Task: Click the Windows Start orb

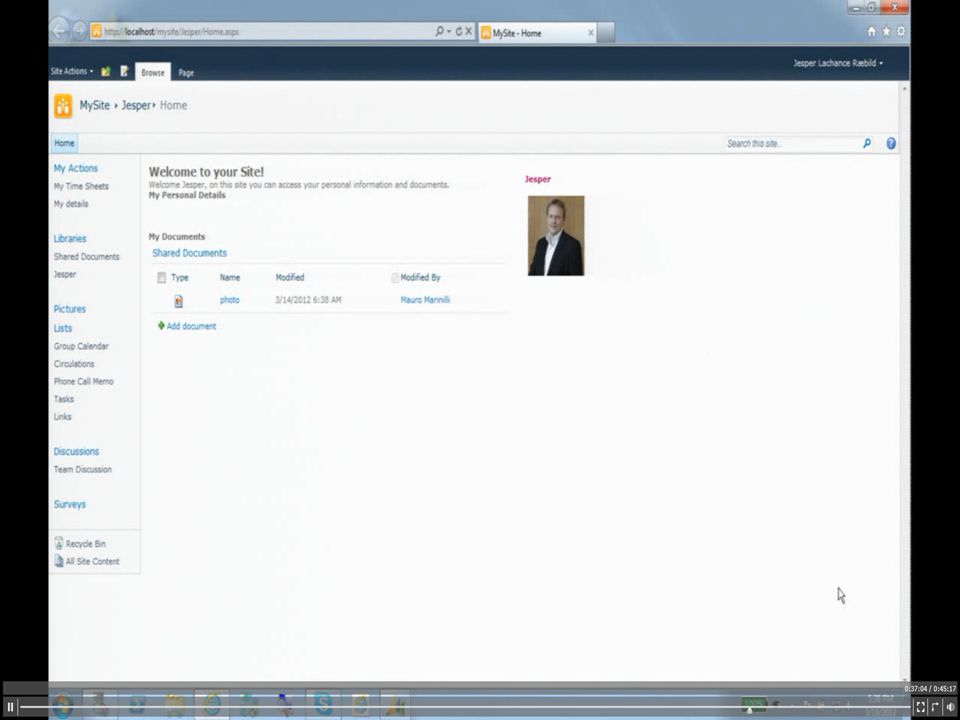Action: [62, 705]
